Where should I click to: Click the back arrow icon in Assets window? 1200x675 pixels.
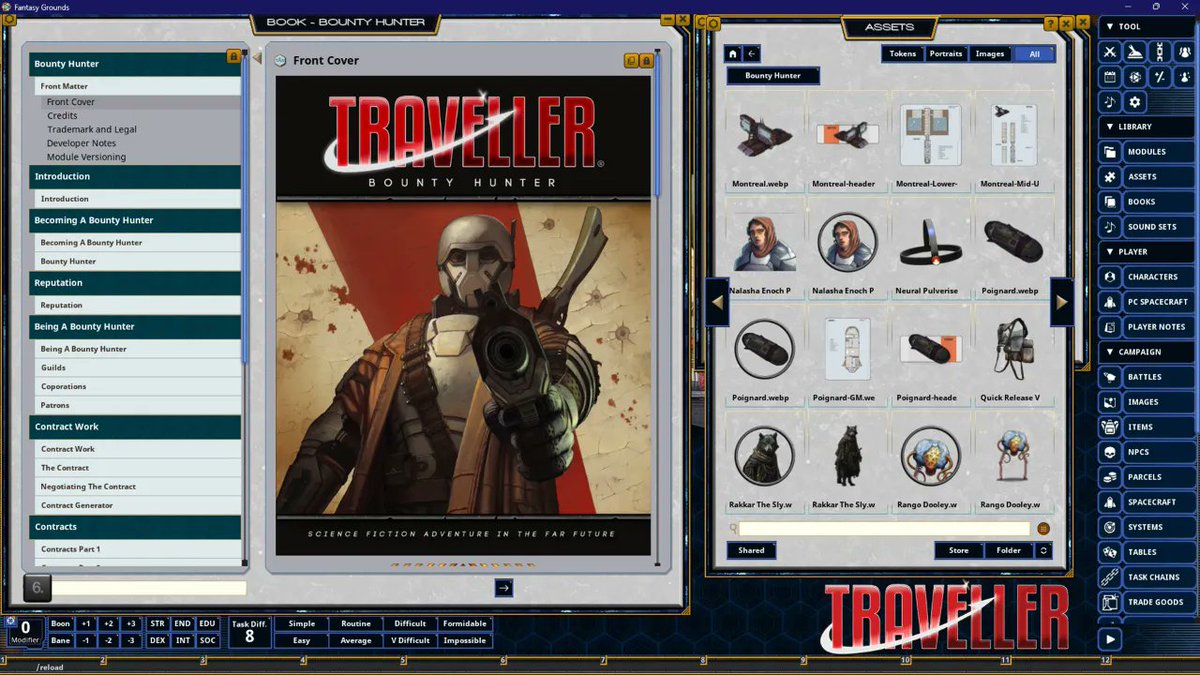click(x=752, y=54)
